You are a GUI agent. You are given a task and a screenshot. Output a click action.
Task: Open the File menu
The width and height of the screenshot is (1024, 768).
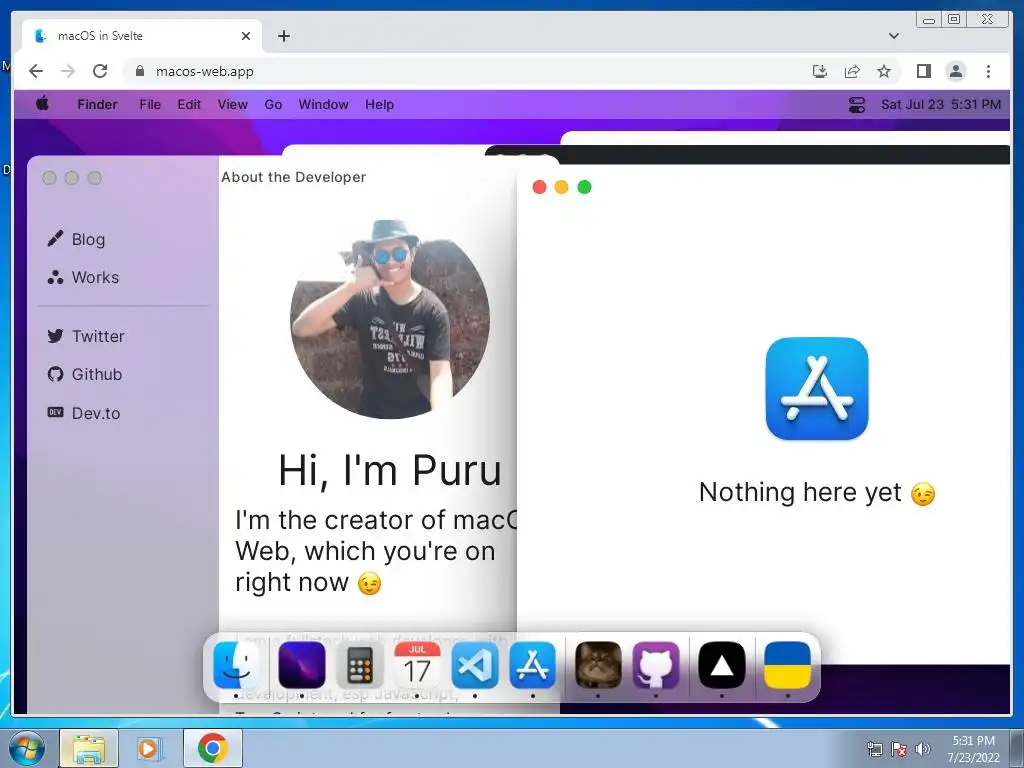point(150,104)
